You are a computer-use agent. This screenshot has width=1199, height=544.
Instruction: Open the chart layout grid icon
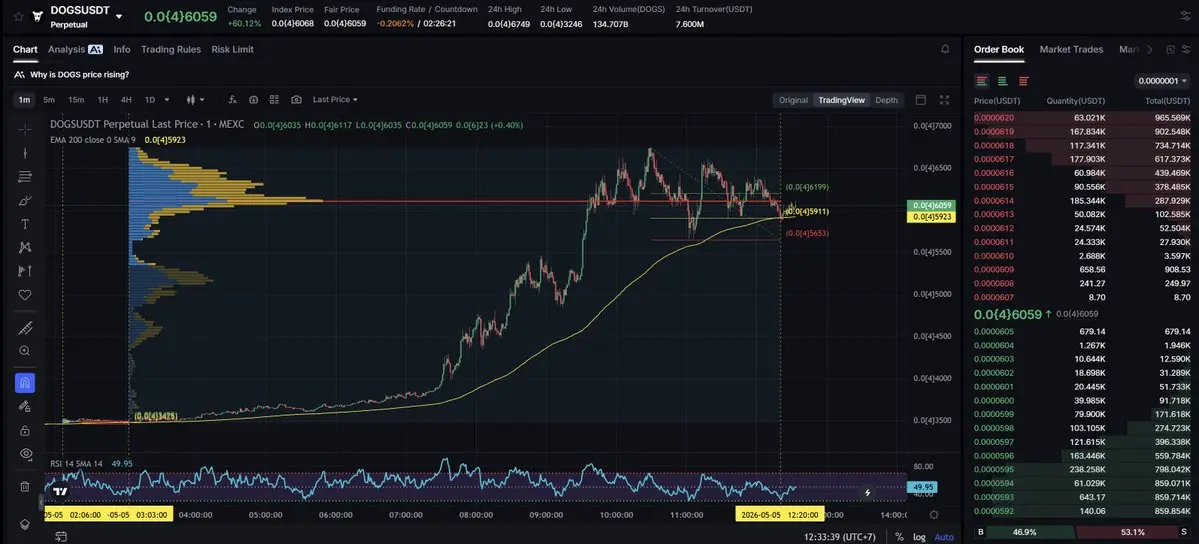[x=275, y=99]
